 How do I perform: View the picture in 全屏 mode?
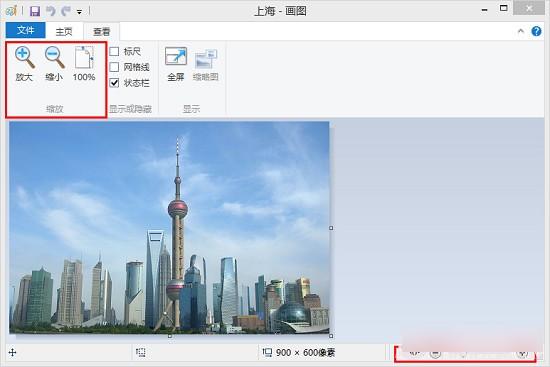coord(176,64)
